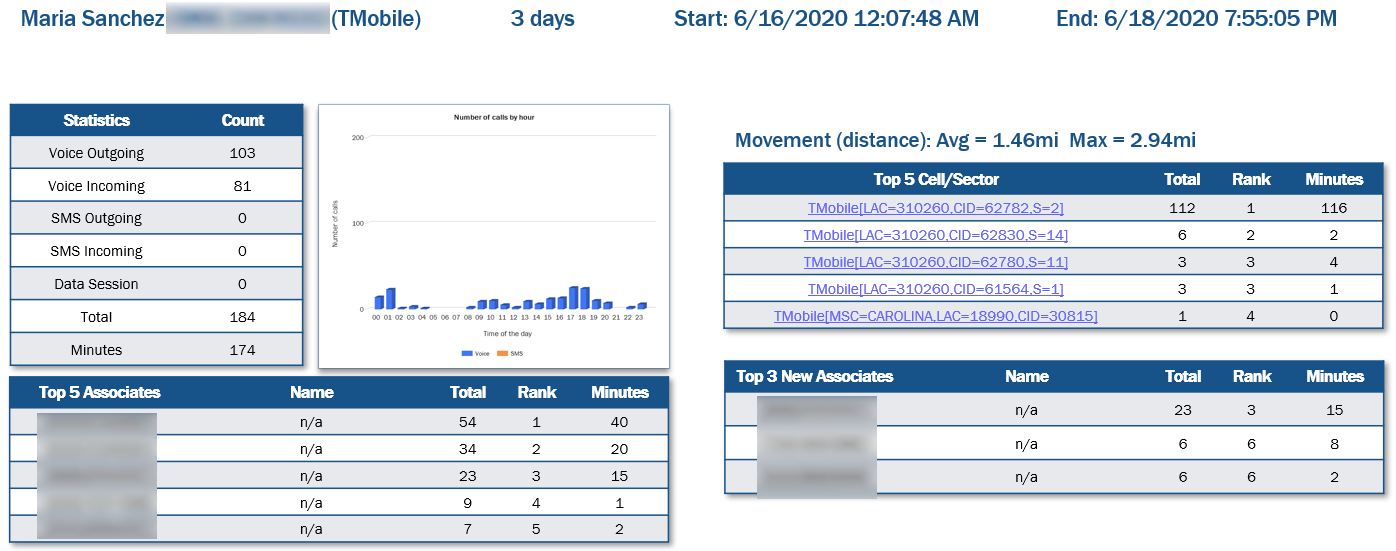1396x551 pixels.
Task: Click the Statistics column header
Action: coord(96,120)
